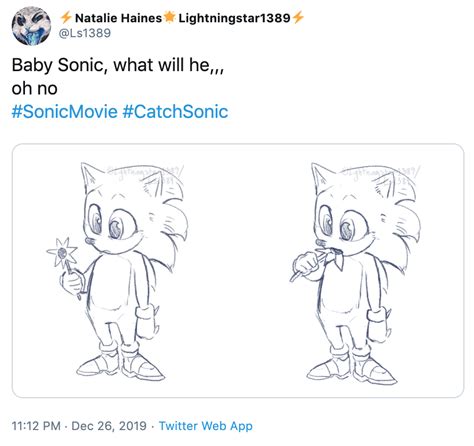
Task: Click the watermark on right sketch
Action: coord(380,172)
